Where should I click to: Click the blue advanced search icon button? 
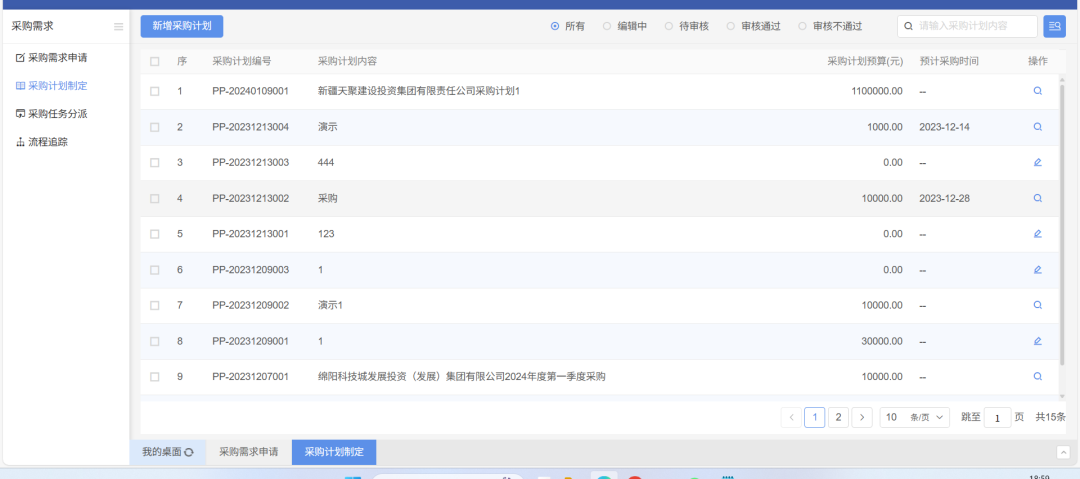[1054, 26]
